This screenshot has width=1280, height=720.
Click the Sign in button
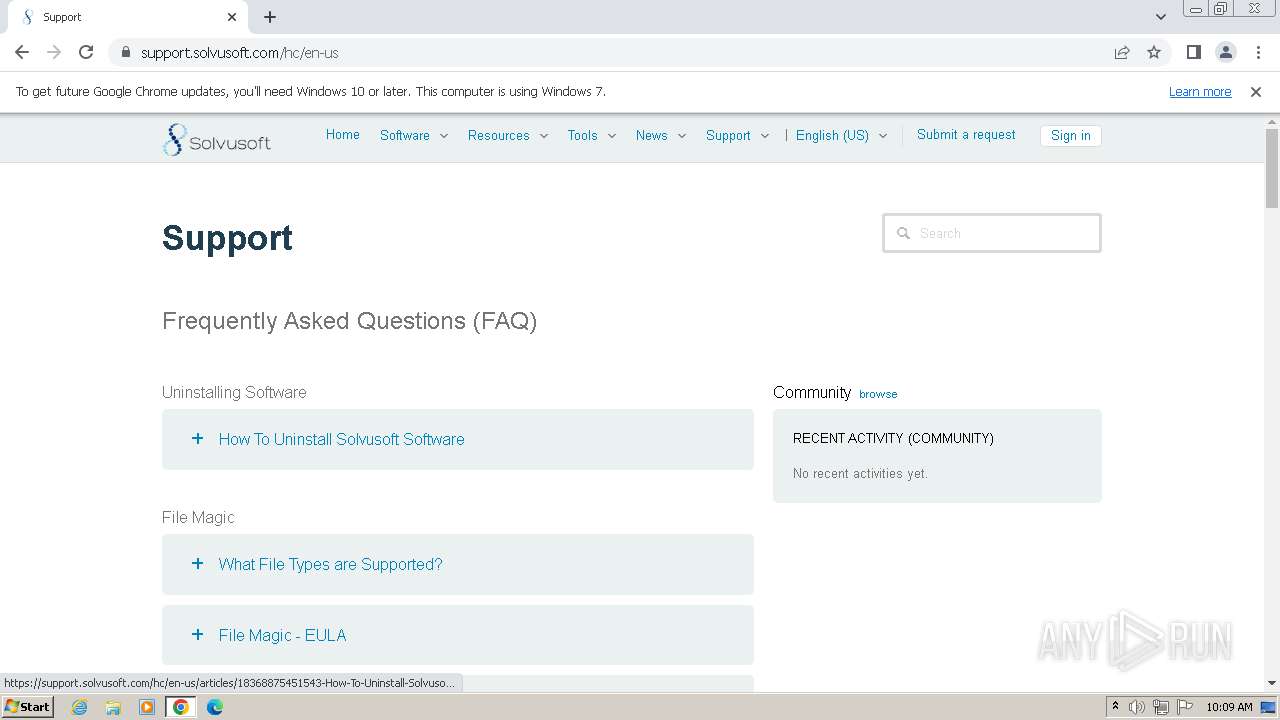(1070, 136)
